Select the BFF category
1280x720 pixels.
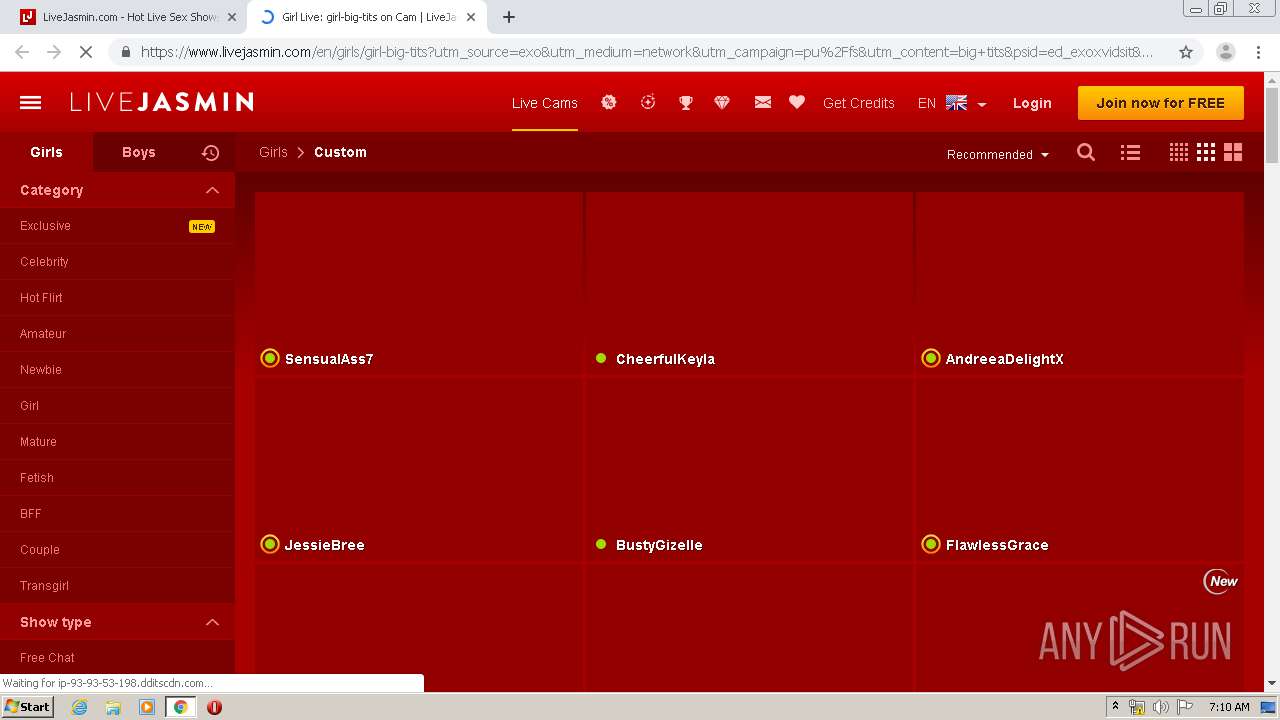pos(117,514)
